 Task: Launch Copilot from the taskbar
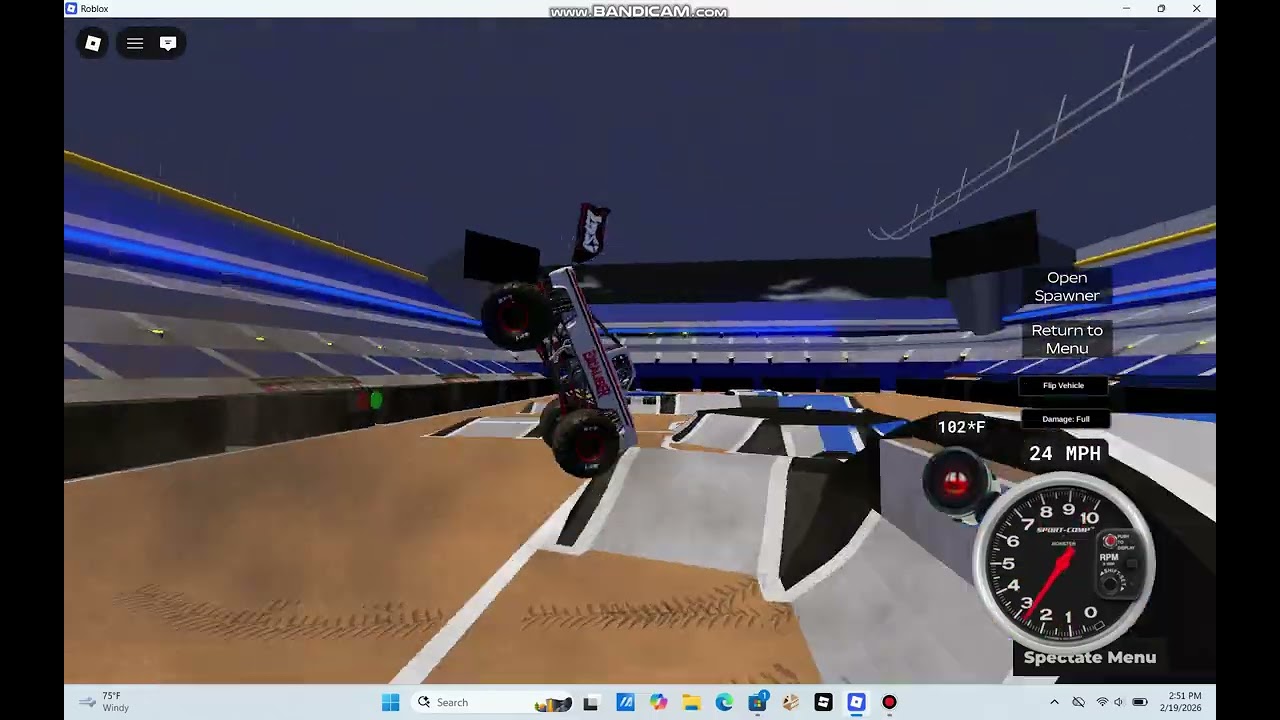[658, 702]
